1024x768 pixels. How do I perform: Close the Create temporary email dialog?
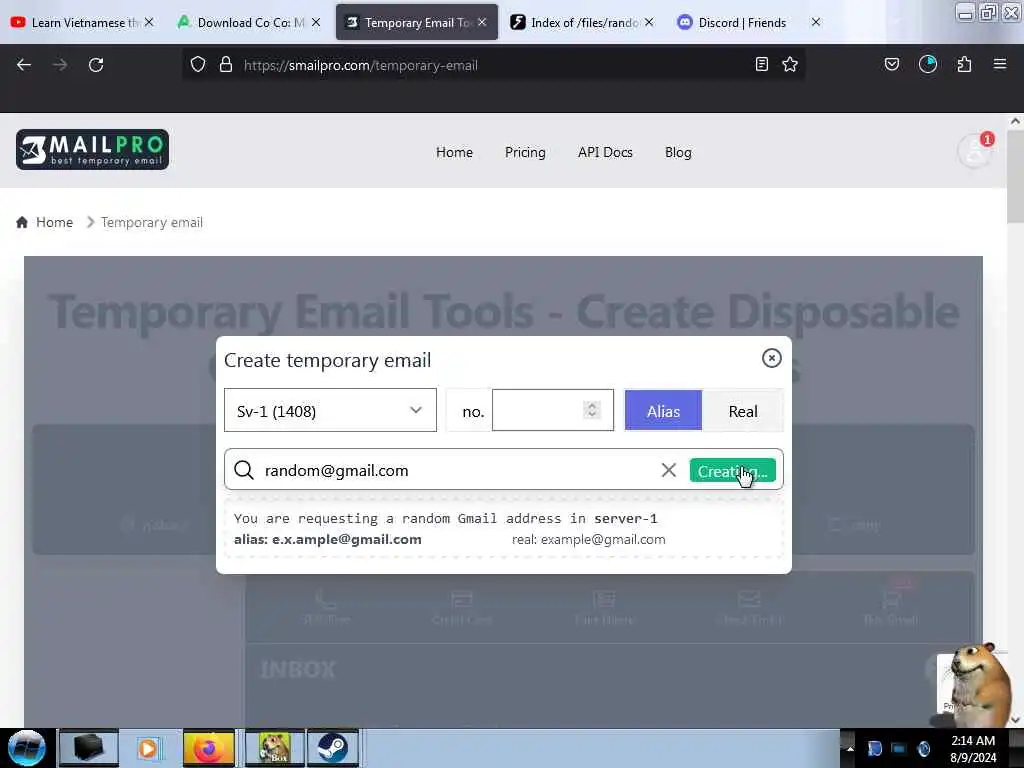click(771, 358)
